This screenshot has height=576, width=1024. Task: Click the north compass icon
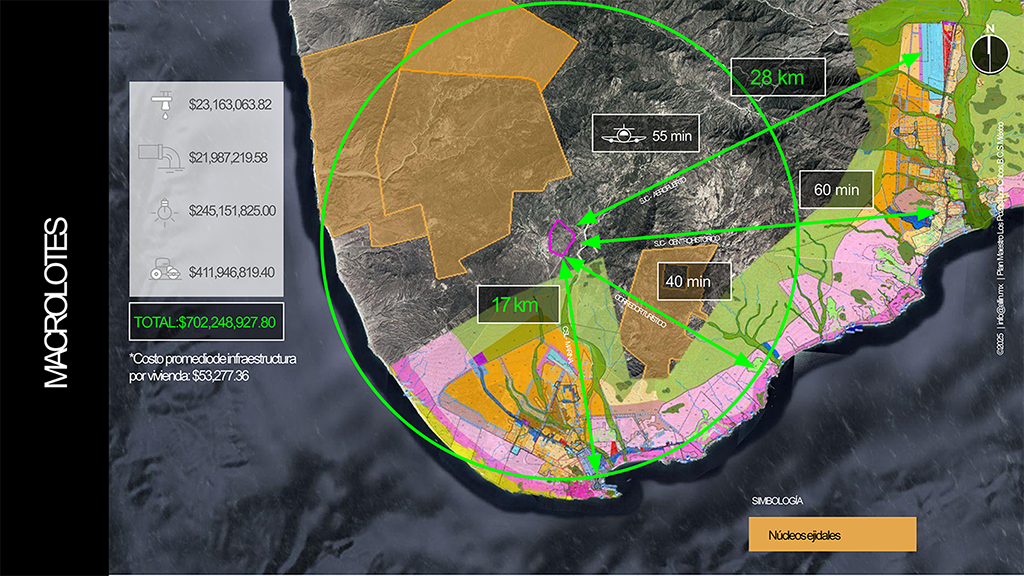click(x=989, y=53)
